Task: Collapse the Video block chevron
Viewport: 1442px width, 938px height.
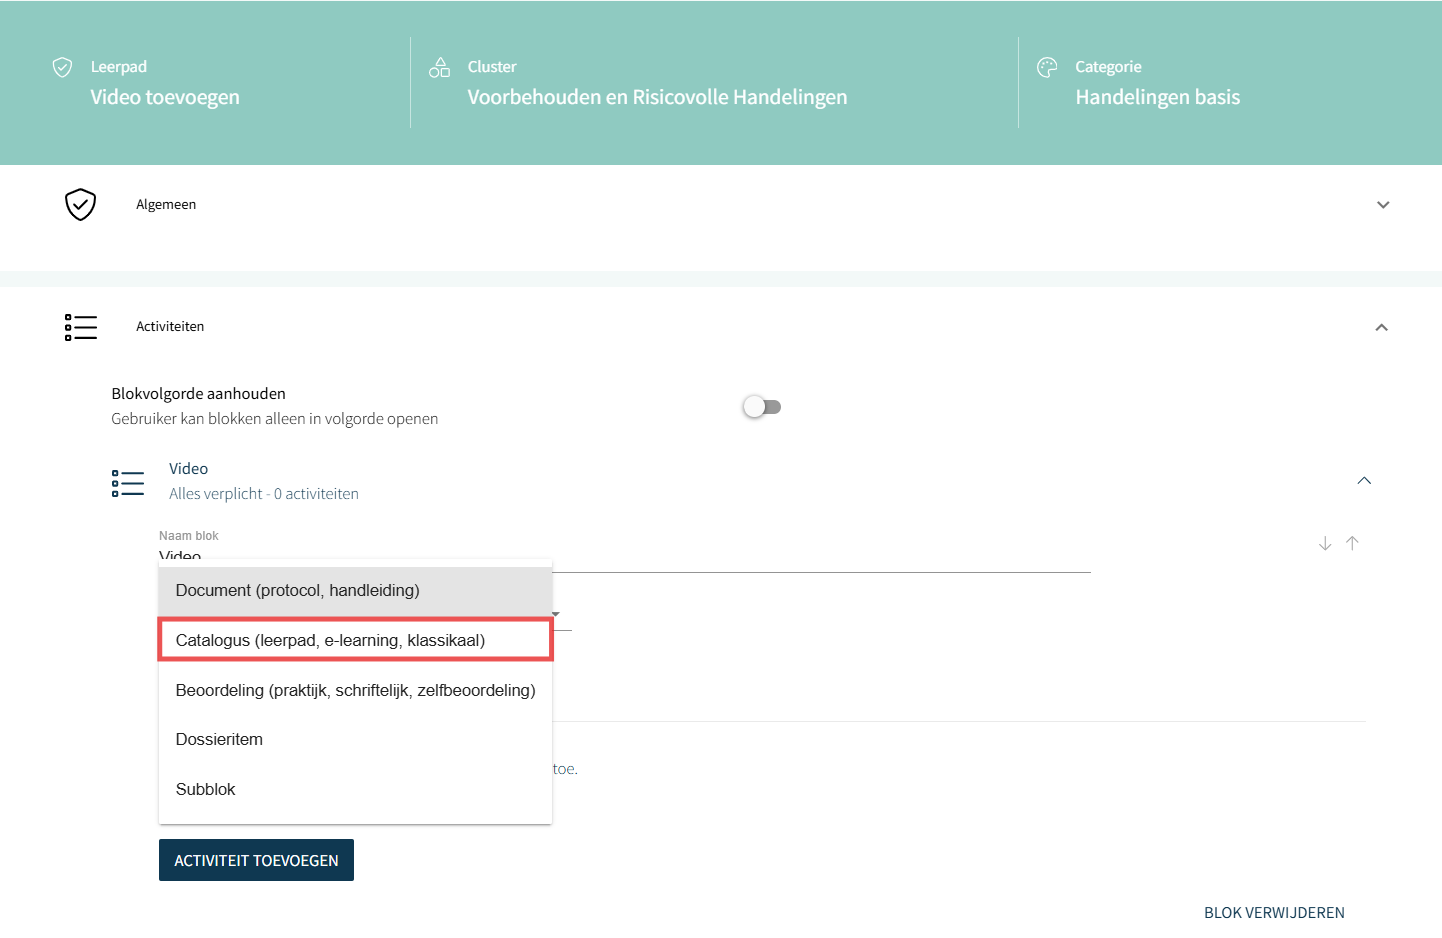Action: (x=1364, y=481)
